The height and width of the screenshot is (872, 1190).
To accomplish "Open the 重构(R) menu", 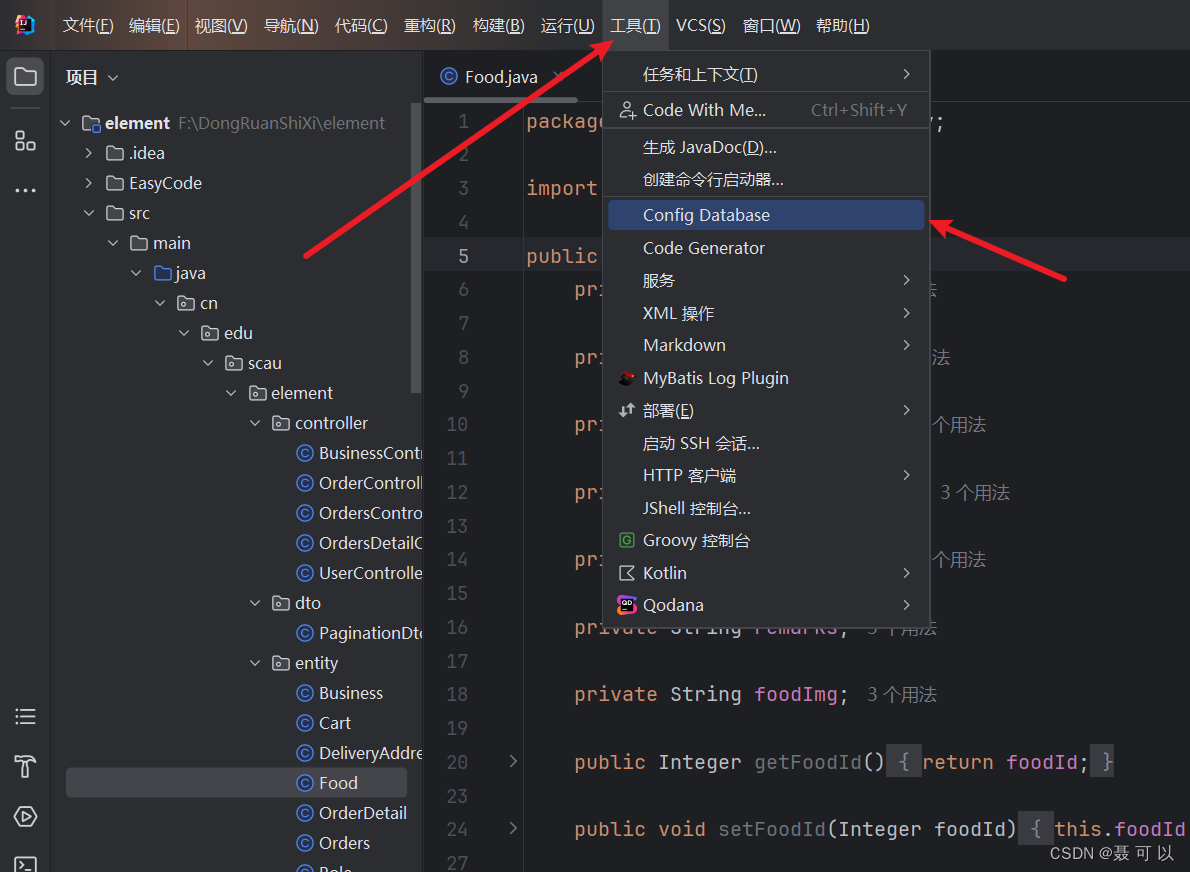I will (430, 26).
